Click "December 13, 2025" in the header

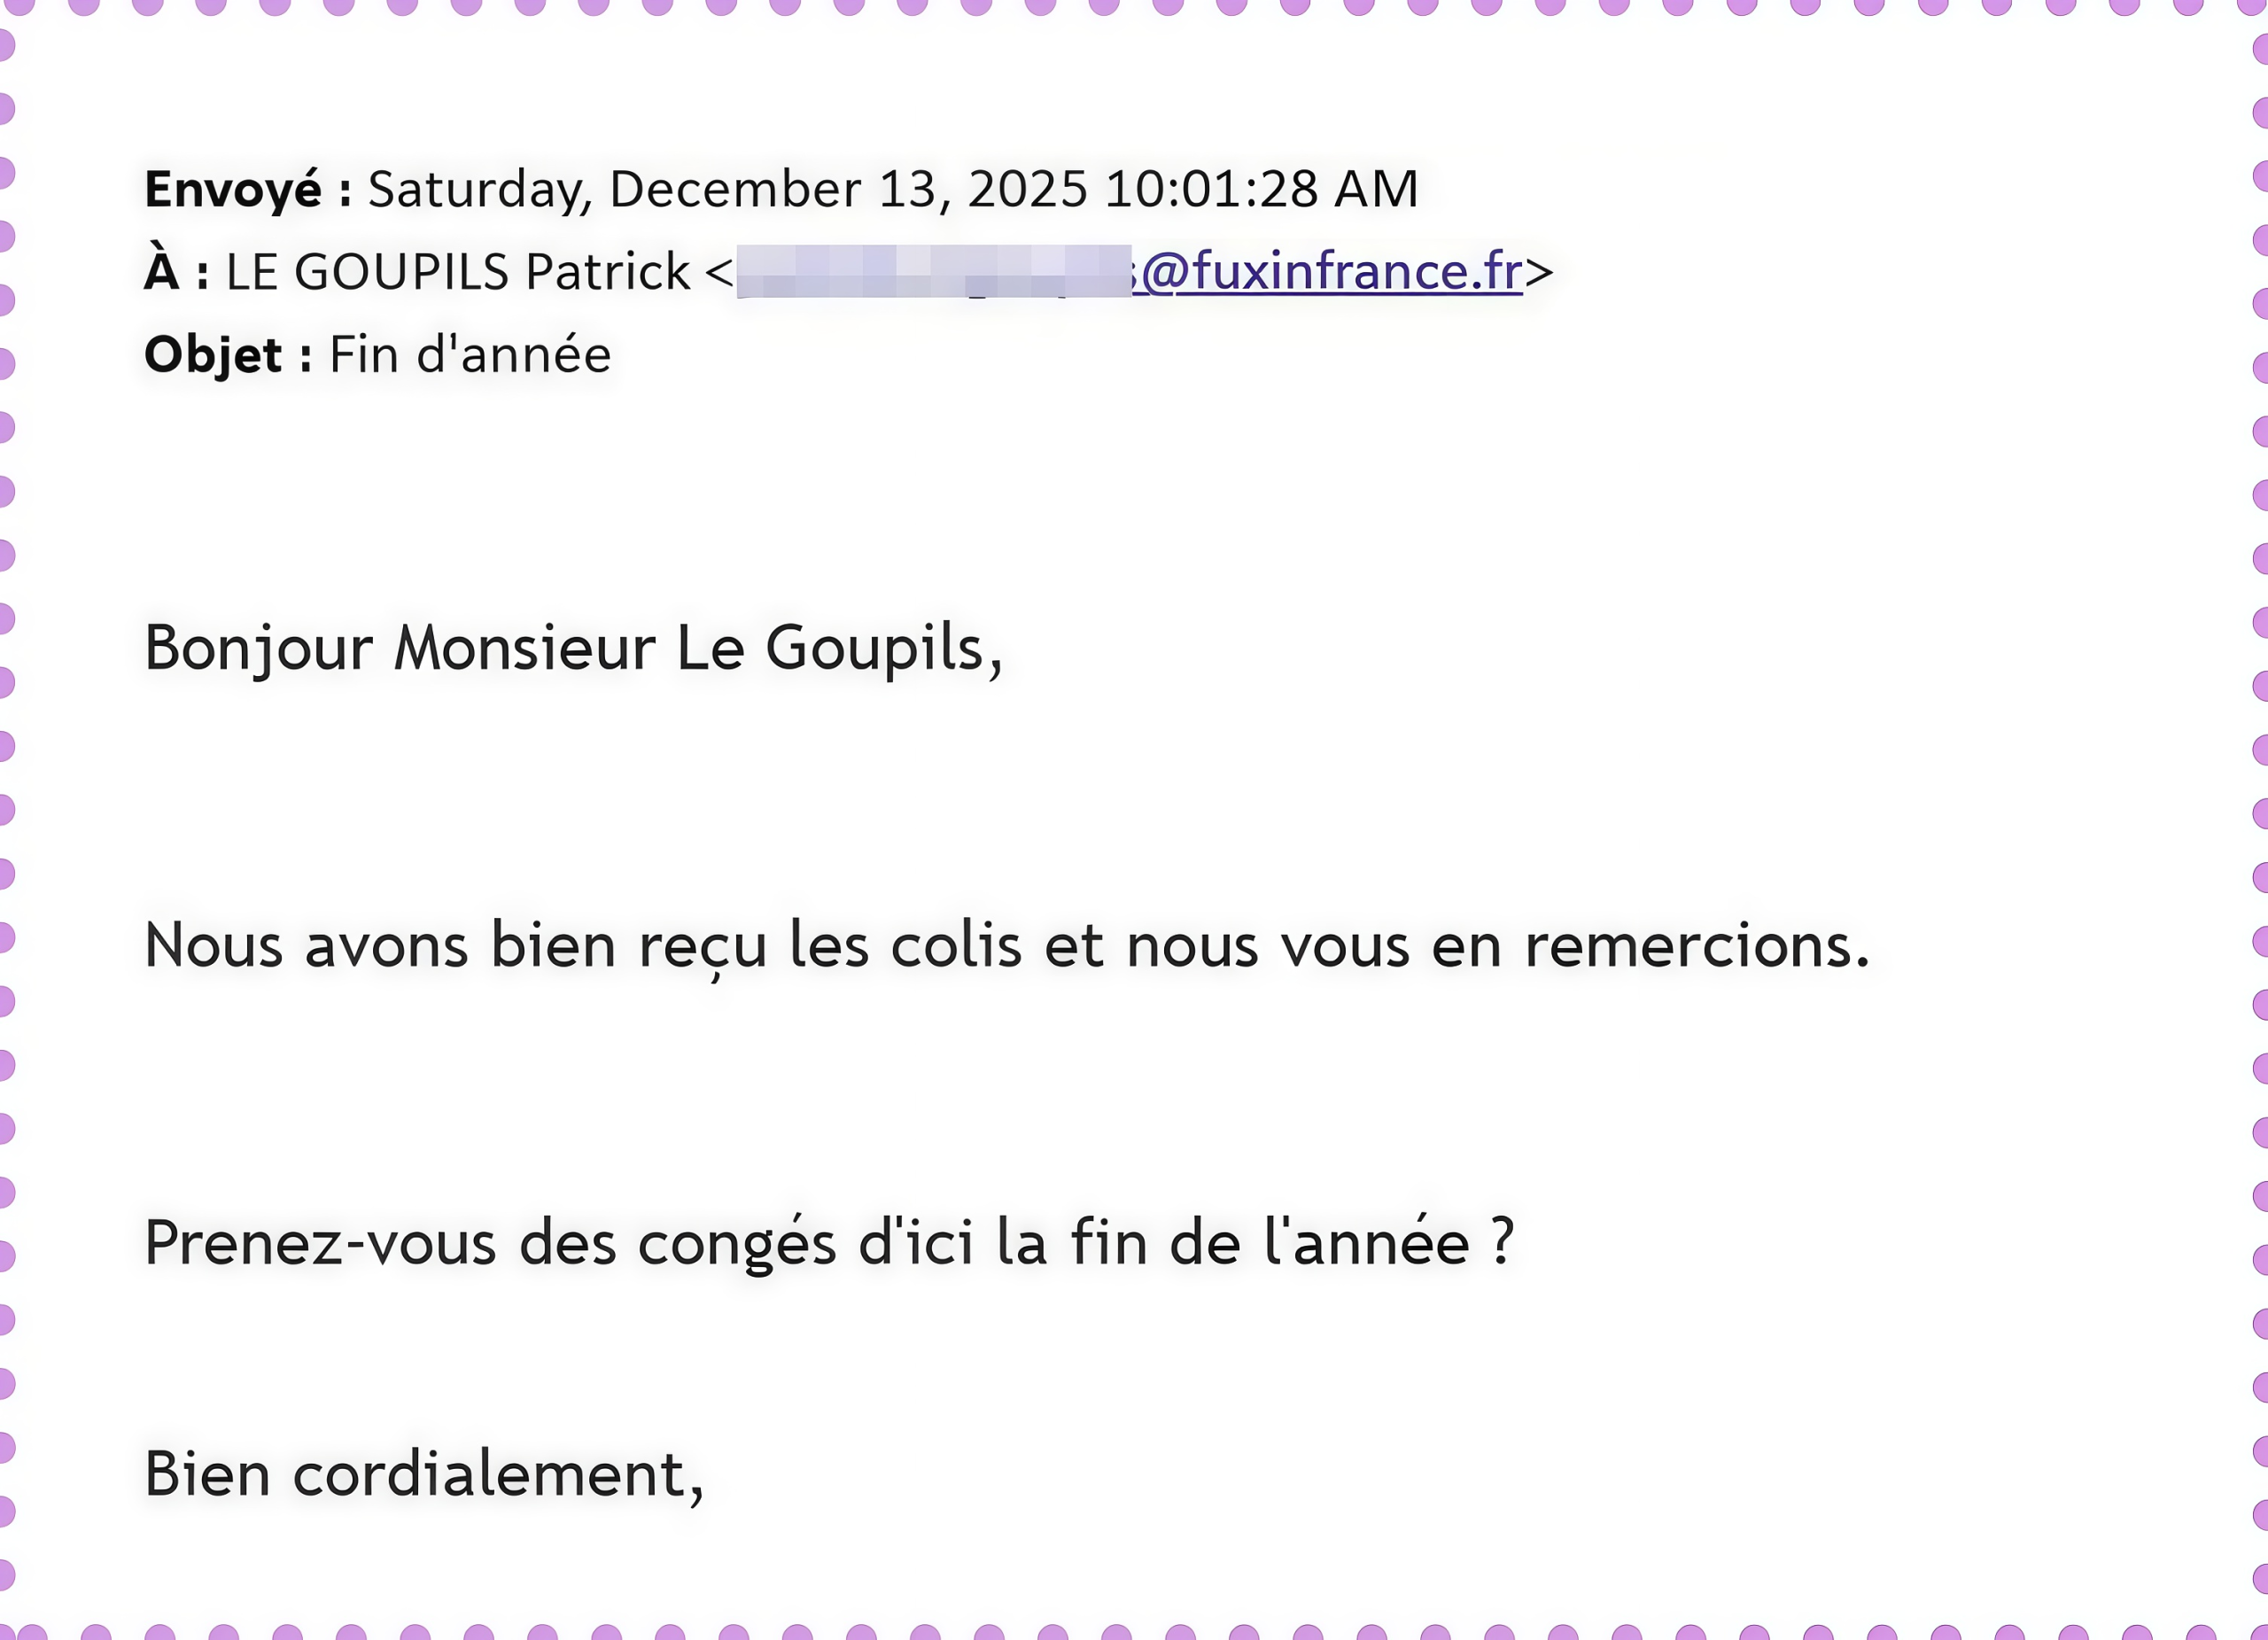[848, 189]
